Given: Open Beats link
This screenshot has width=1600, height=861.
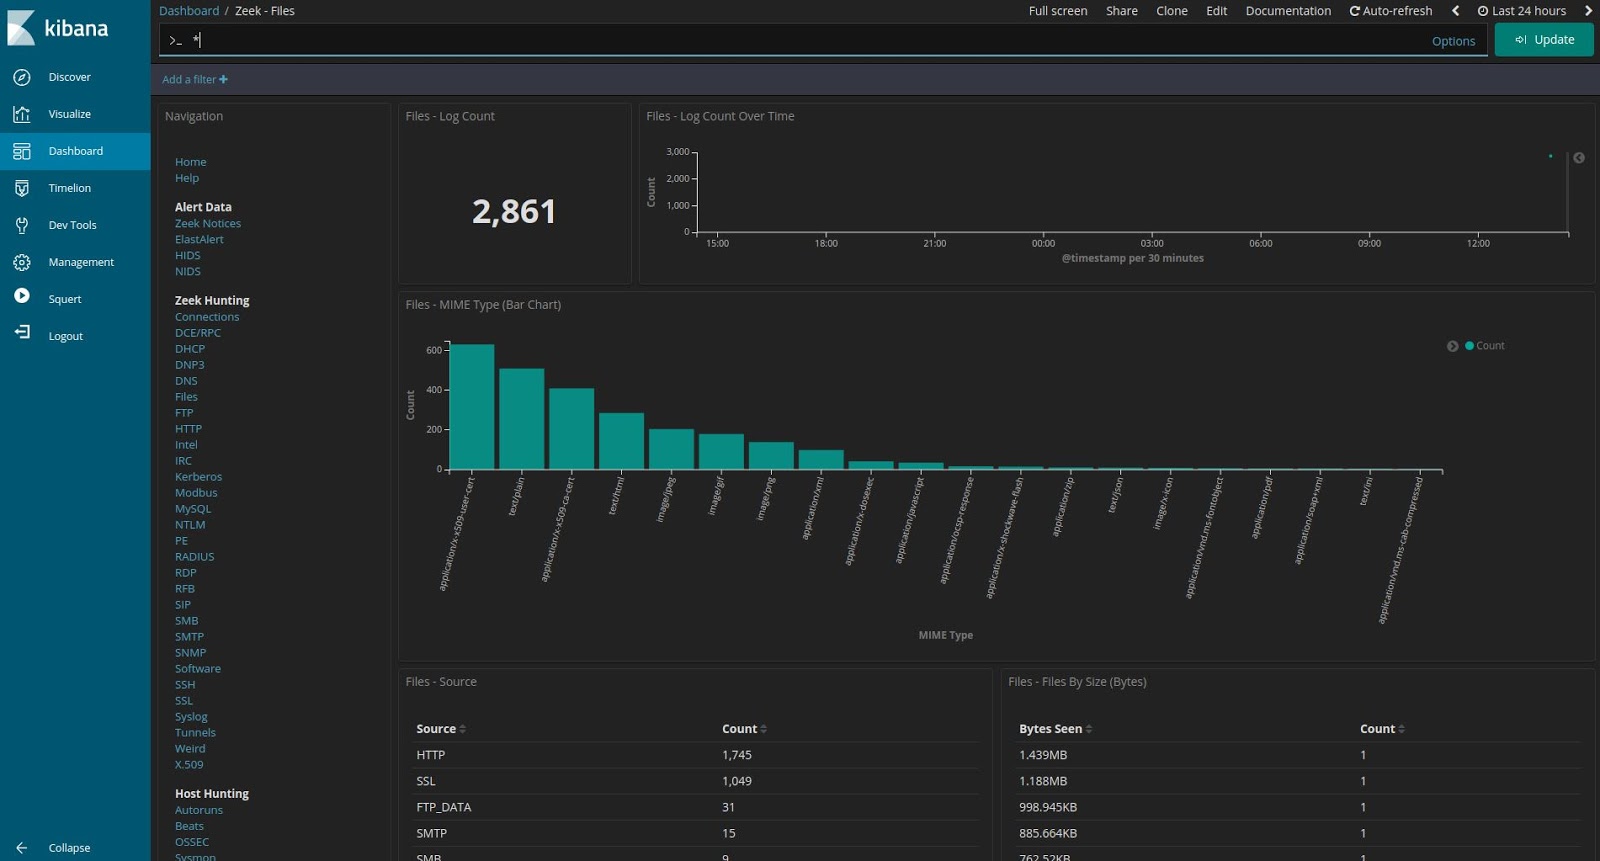Looking at the screenshot, I should [x=189, y=826].
